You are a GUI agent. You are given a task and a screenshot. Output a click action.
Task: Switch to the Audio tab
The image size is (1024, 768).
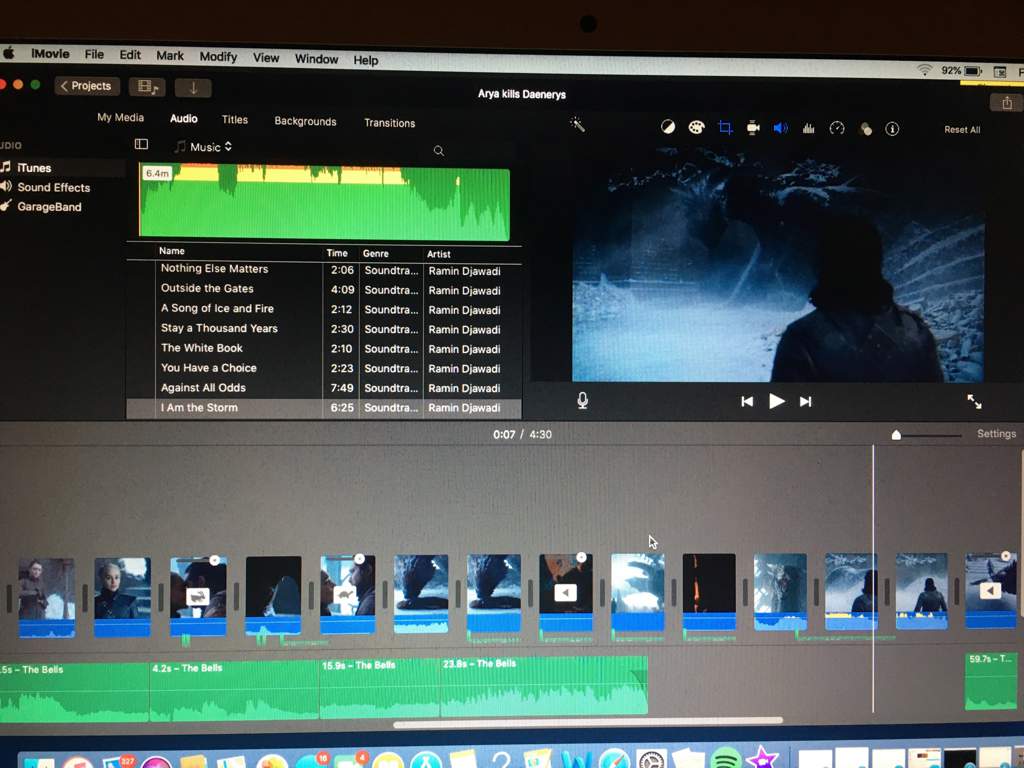pos(184,118)
